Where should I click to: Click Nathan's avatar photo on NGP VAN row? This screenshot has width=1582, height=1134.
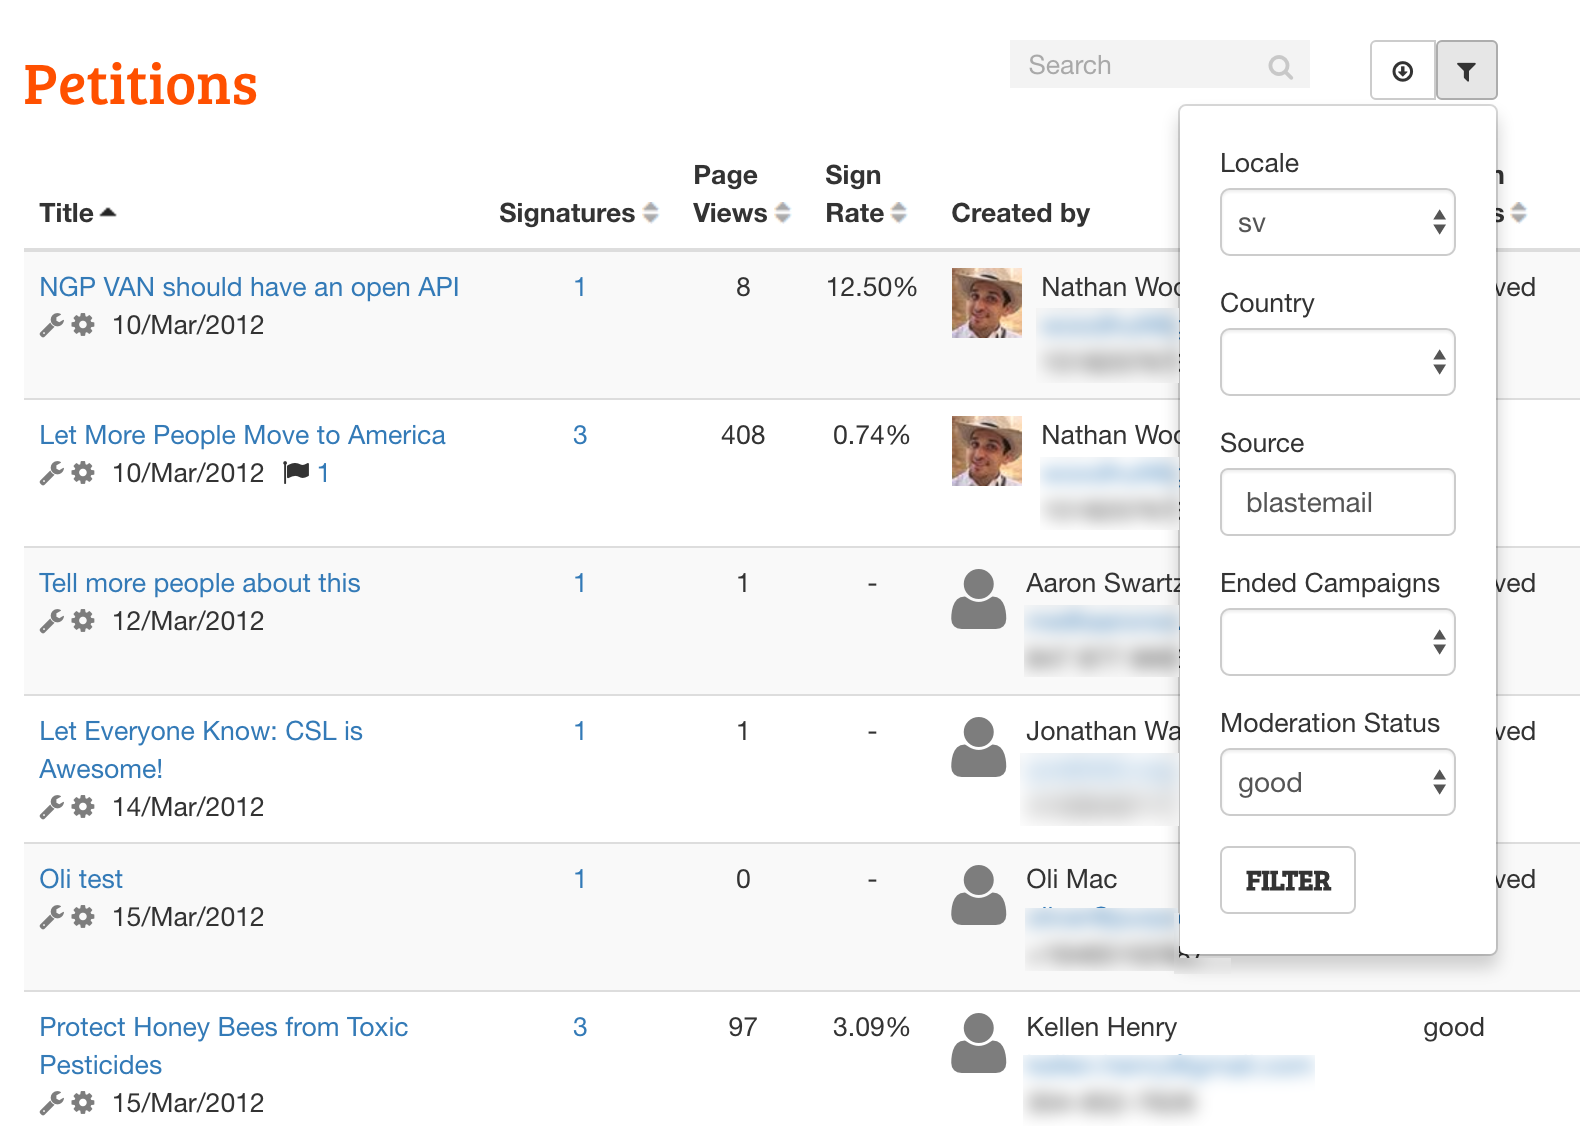click(987, 303)
